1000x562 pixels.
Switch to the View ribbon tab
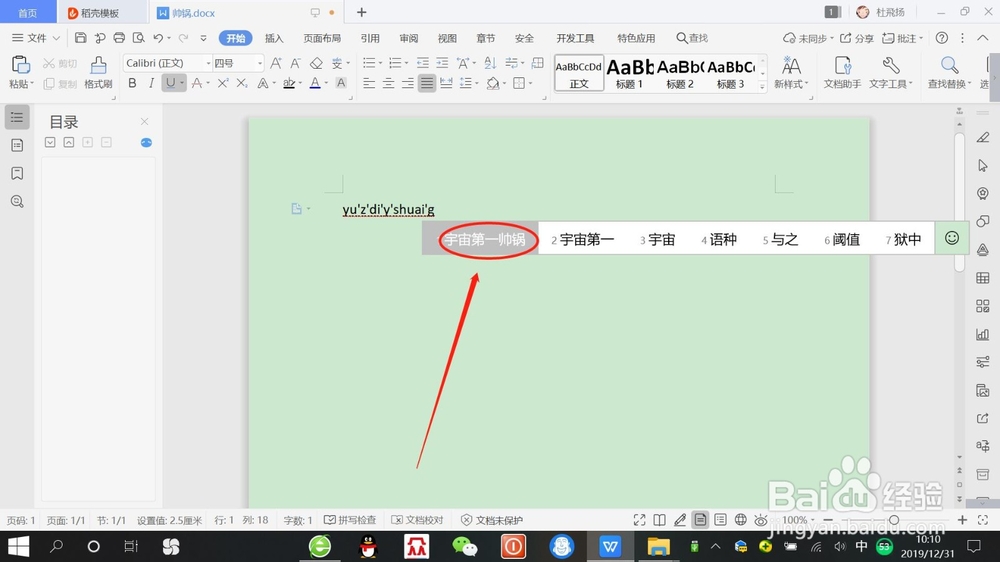(447, 38)
